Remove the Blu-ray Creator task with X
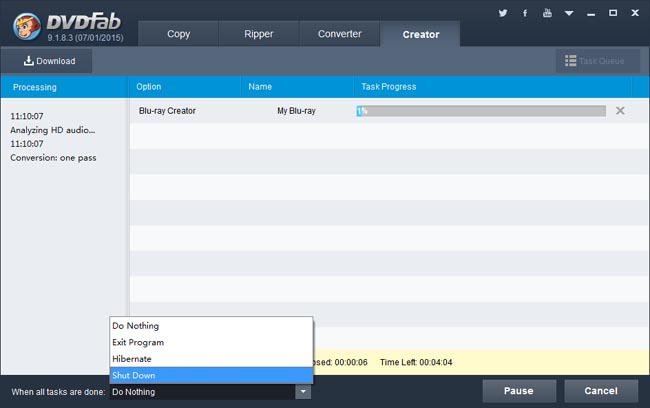 tap(620, 110)
